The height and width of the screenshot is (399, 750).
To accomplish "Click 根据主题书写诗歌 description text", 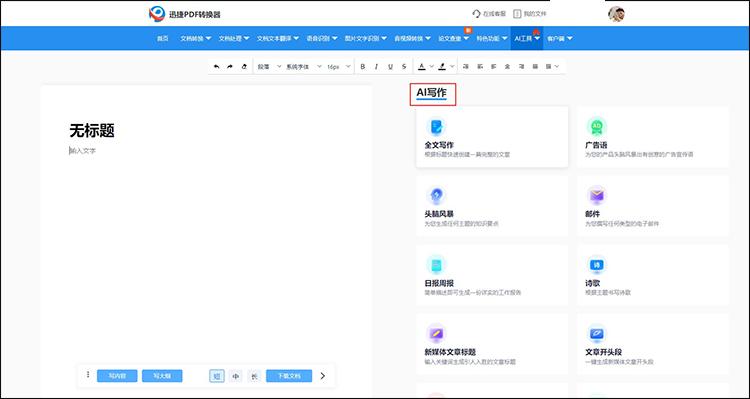I will pos(608,292).
